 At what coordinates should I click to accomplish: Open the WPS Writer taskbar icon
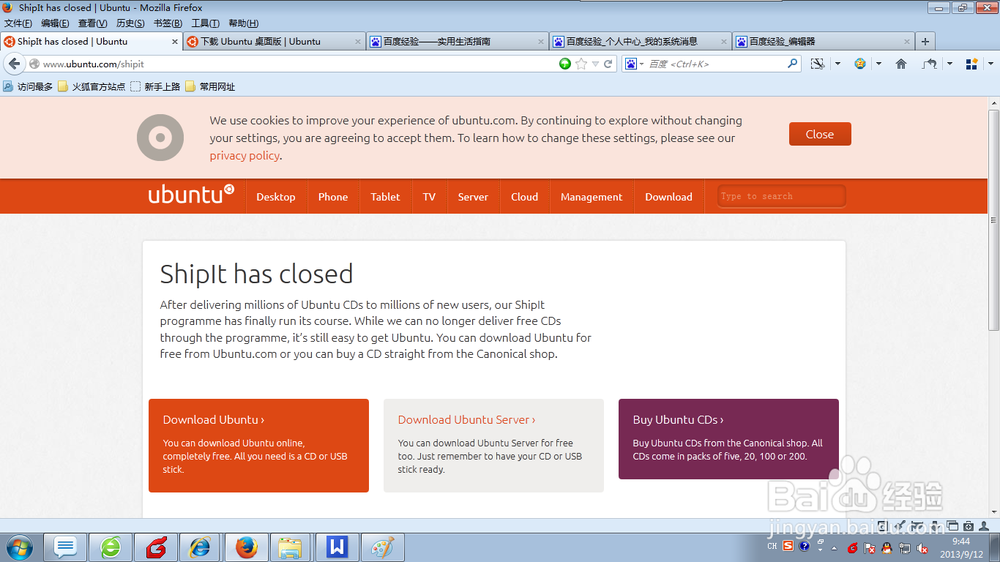[x=337, y=547]
